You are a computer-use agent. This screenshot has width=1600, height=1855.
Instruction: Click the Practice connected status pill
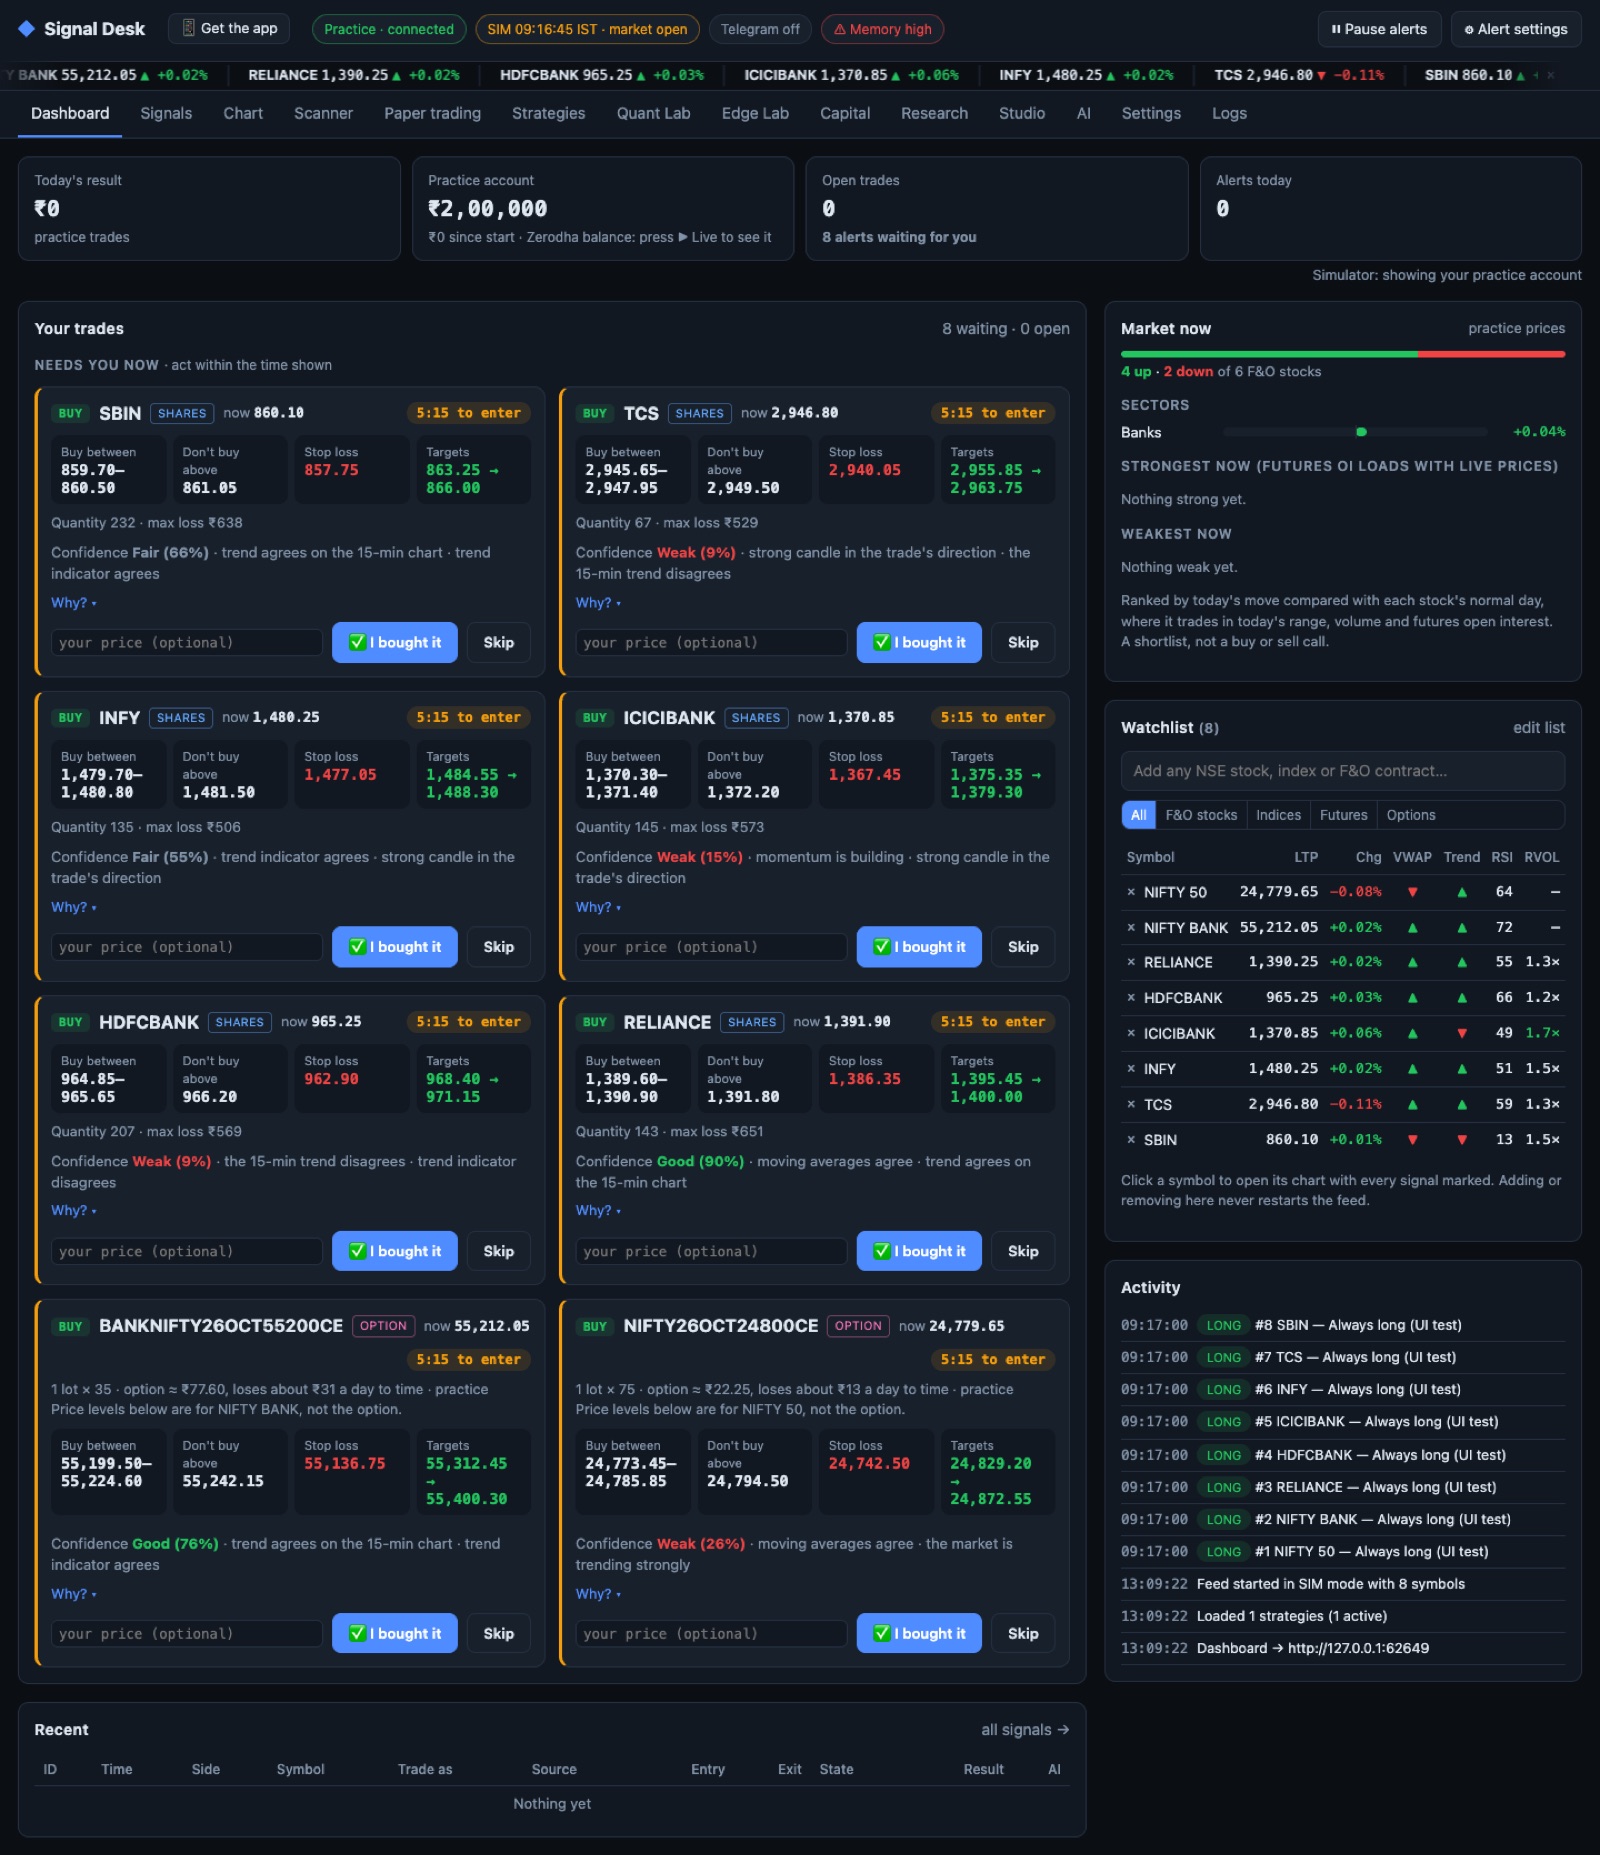(389, 29)
